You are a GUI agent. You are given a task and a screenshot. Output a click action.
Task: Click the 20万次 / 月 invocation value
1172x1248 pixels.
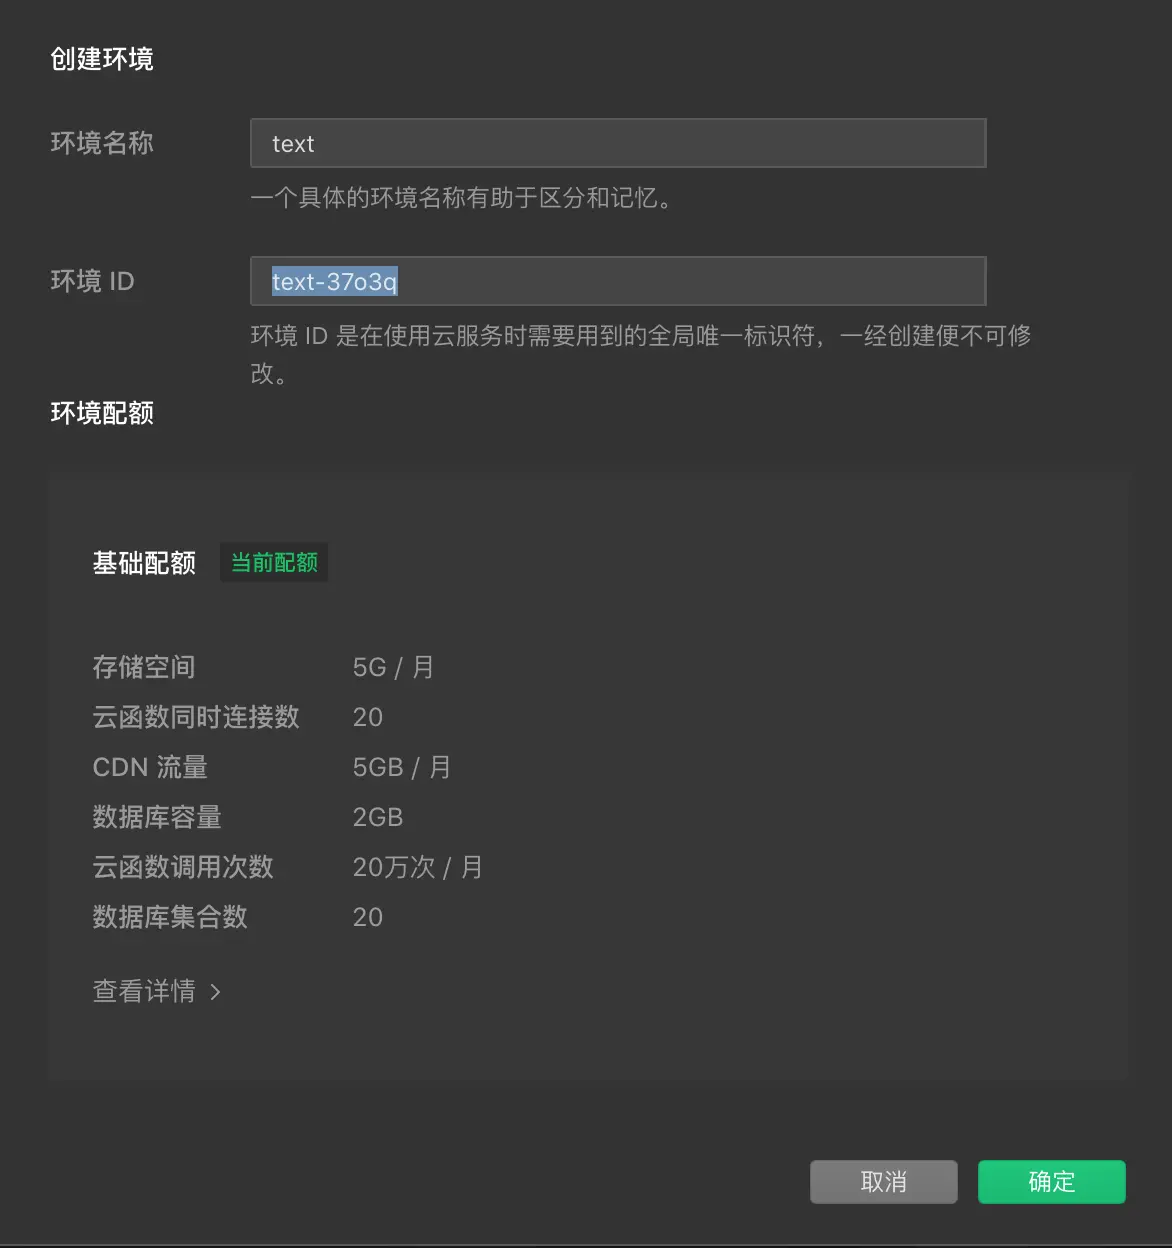coord(418,867)
